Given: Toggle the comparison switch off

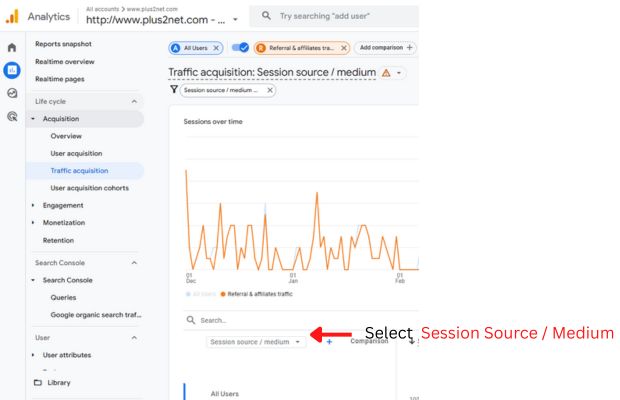Looking at the screenshot, I should [240, 48].
